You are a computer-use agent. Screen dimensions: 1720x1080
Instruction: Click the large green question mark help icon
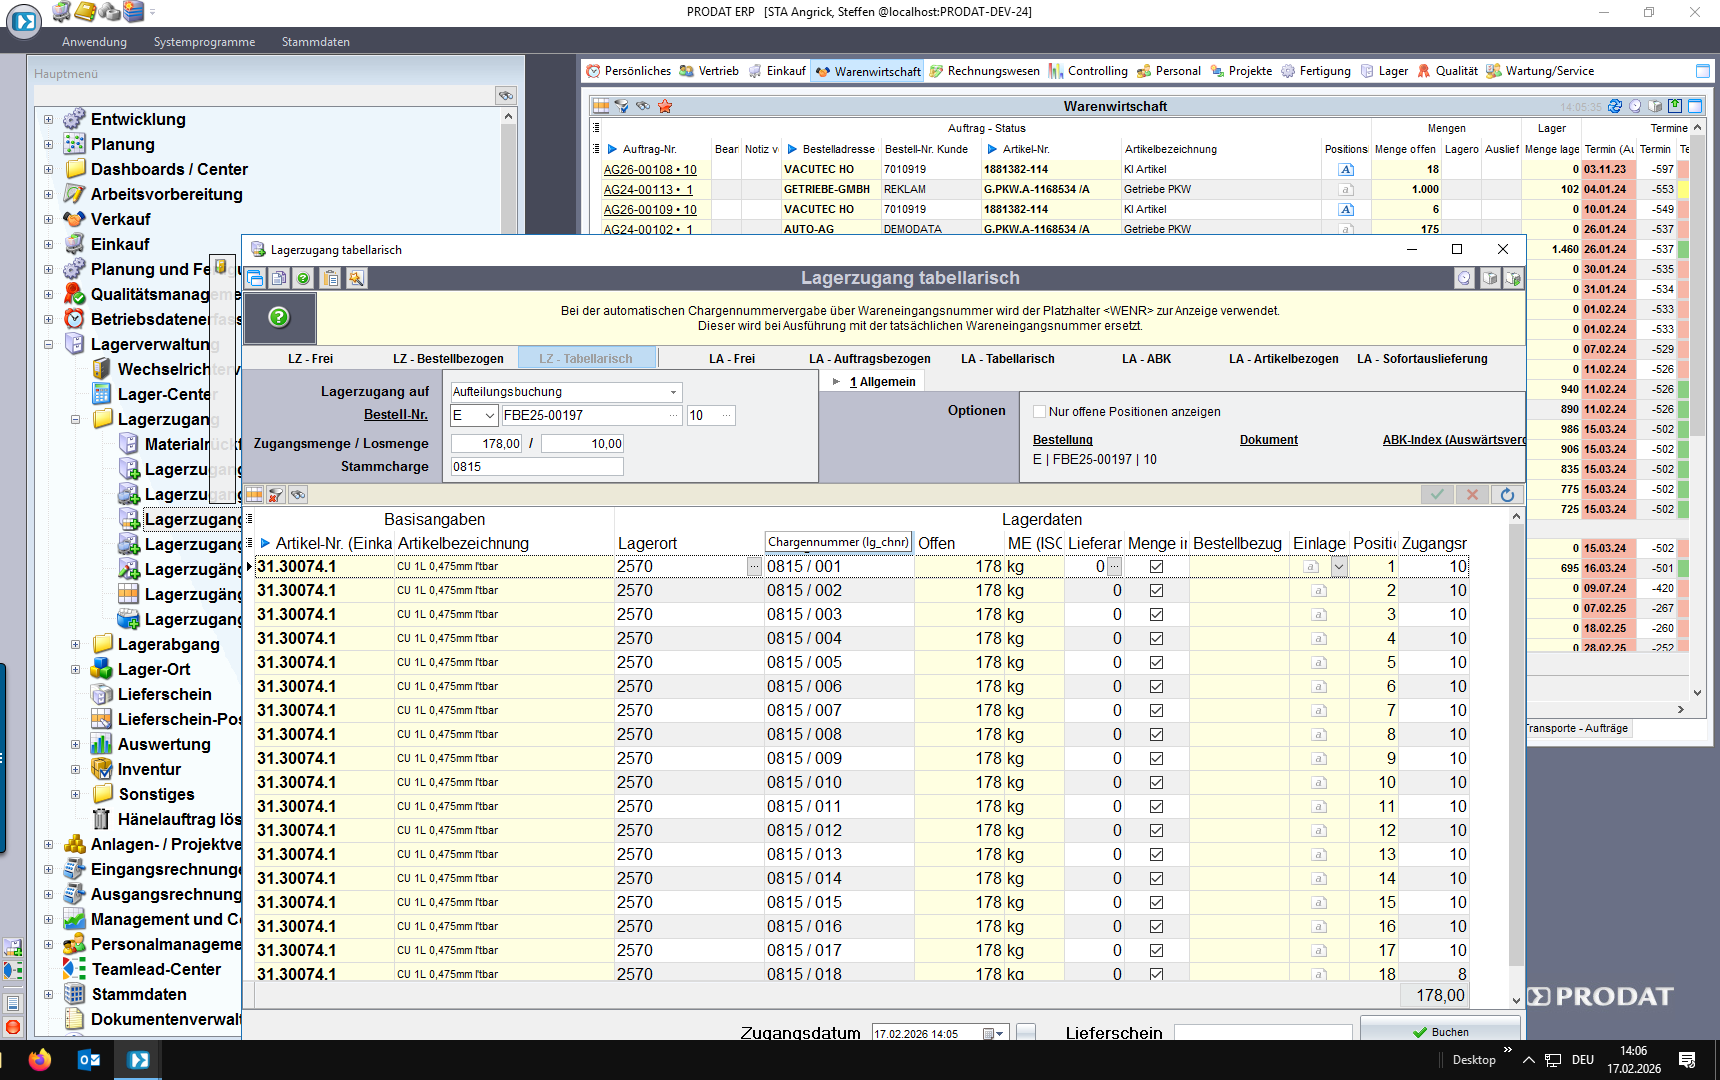279,317
